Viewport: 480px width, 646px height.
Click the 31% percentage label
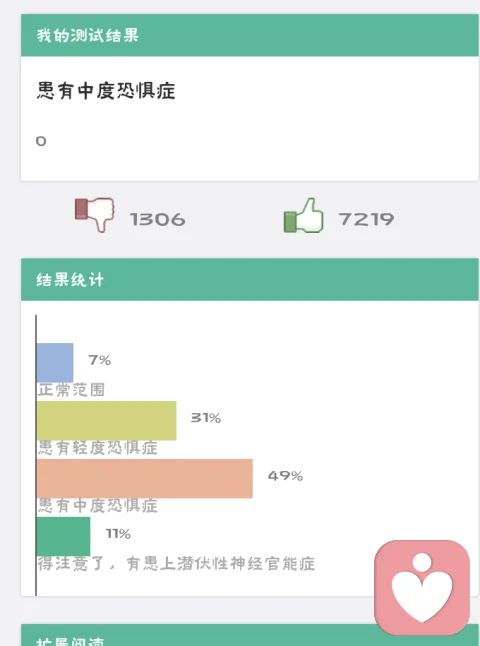click(x=206, y=418)
